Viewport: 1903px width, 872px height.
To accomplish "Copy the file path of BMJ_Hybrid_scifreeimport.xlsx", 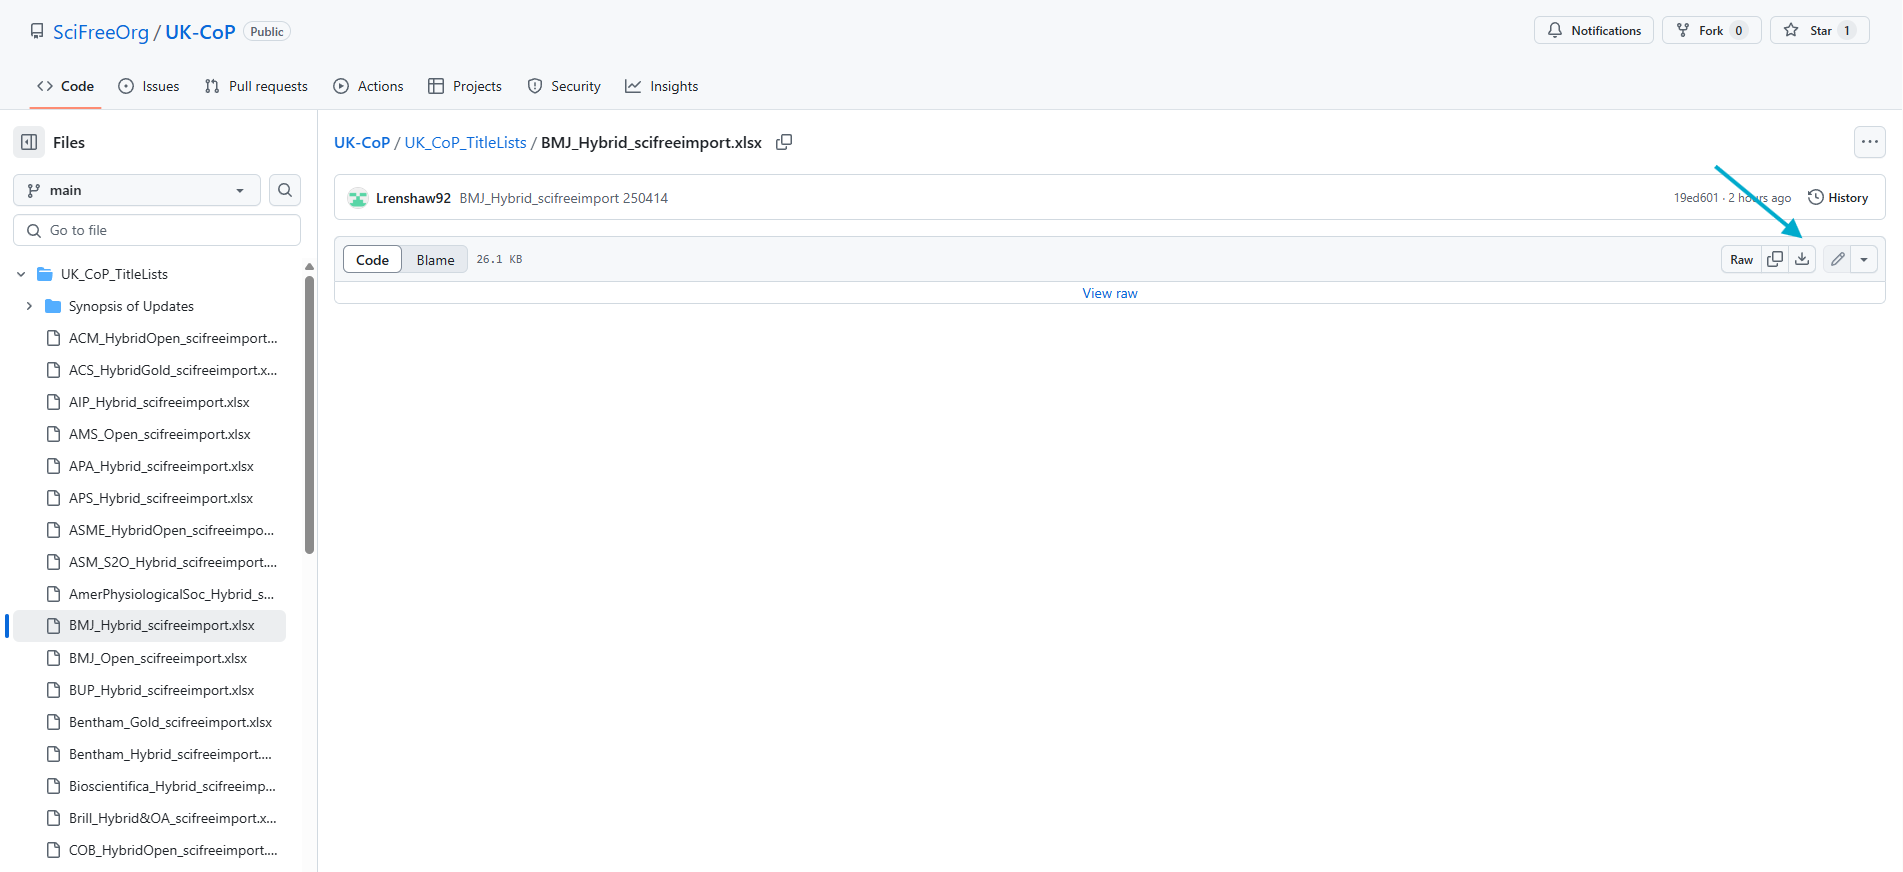I will 784,142.
